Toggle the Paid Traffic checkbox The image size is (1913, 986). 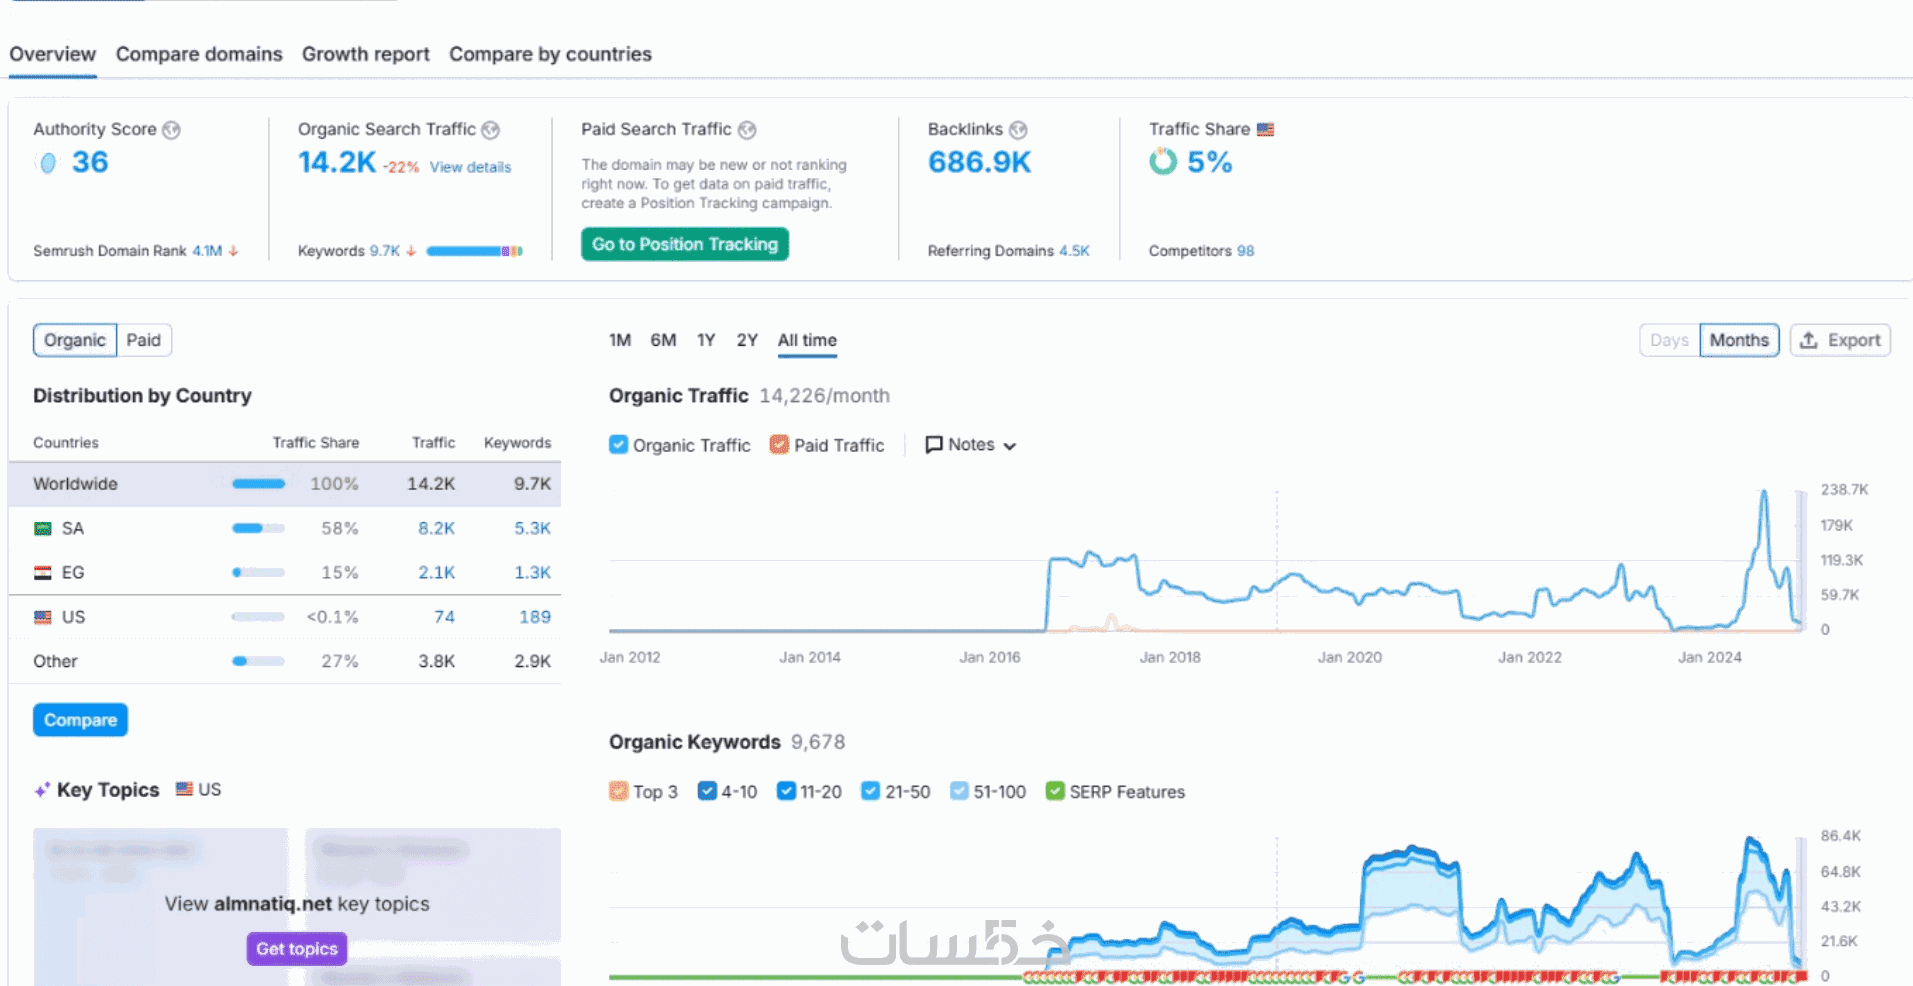pos(779,445)
